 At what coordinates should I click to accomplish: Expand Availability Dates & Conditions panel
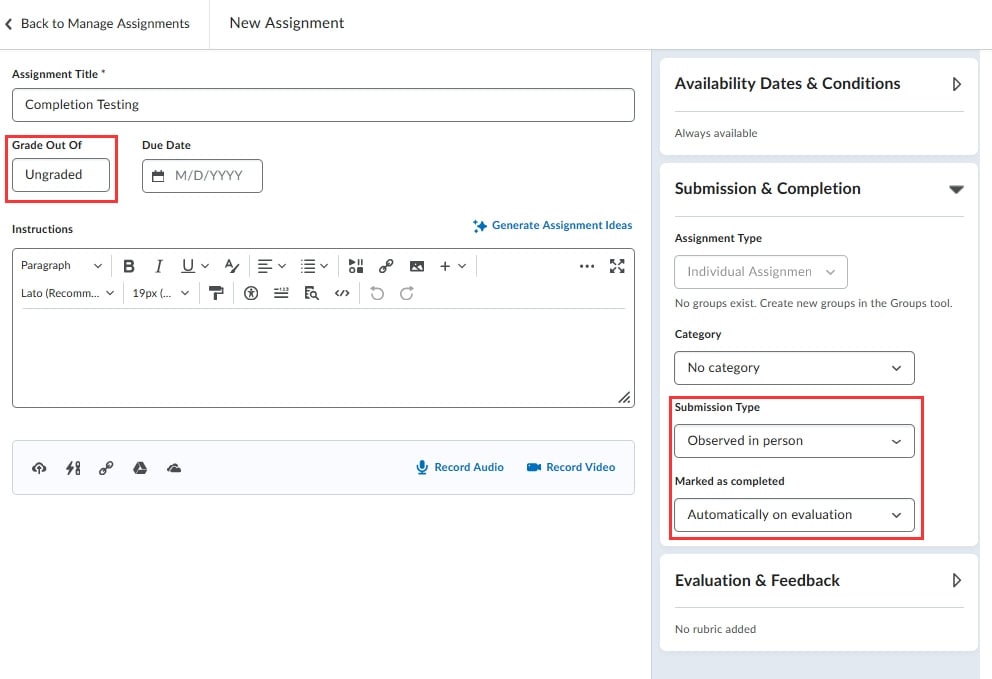(957, 84)
